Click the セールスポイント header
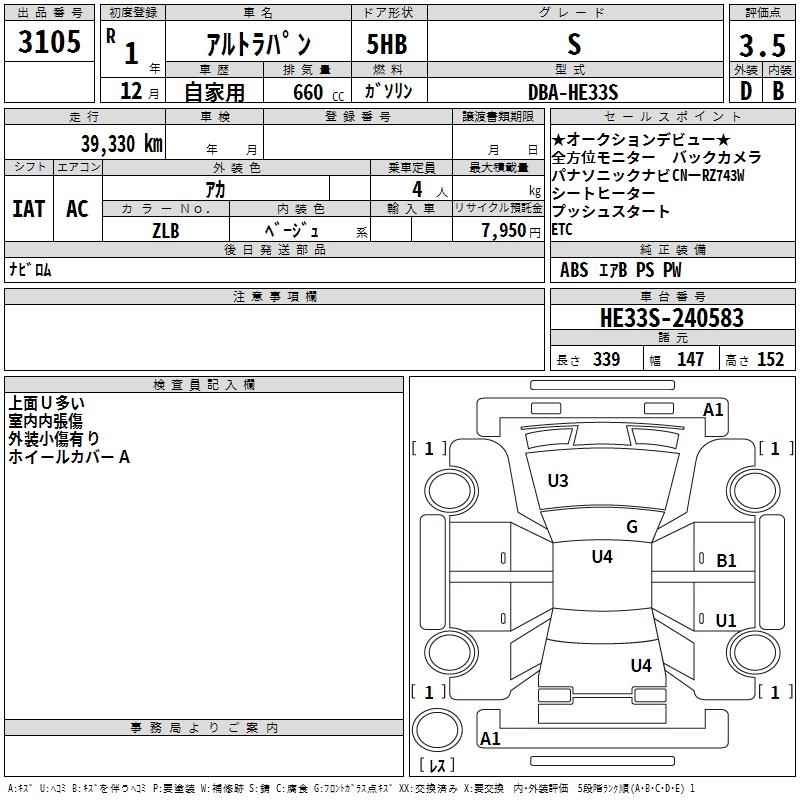 pos(672,116)
